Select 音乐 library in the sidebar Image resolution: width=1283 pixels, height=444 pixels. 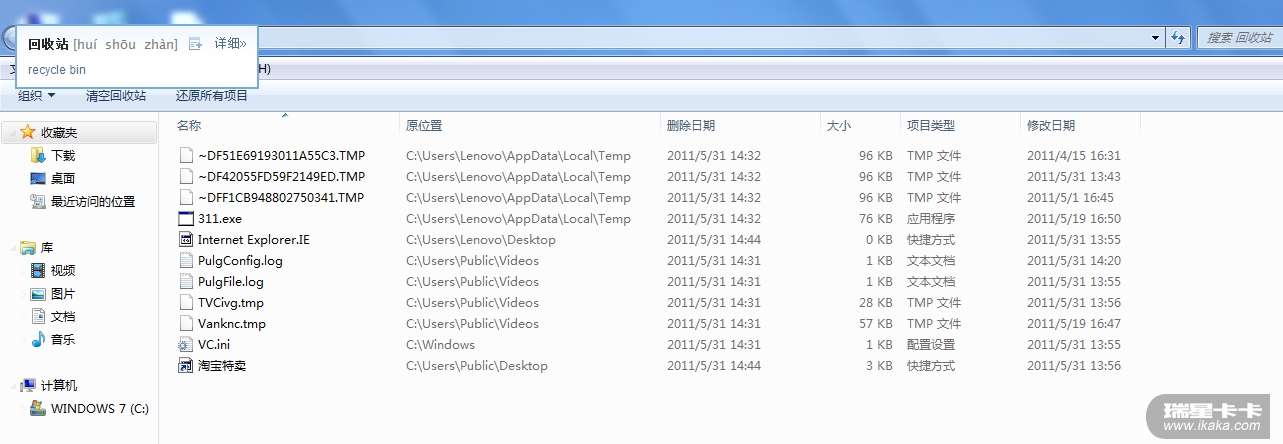point(63,339)
